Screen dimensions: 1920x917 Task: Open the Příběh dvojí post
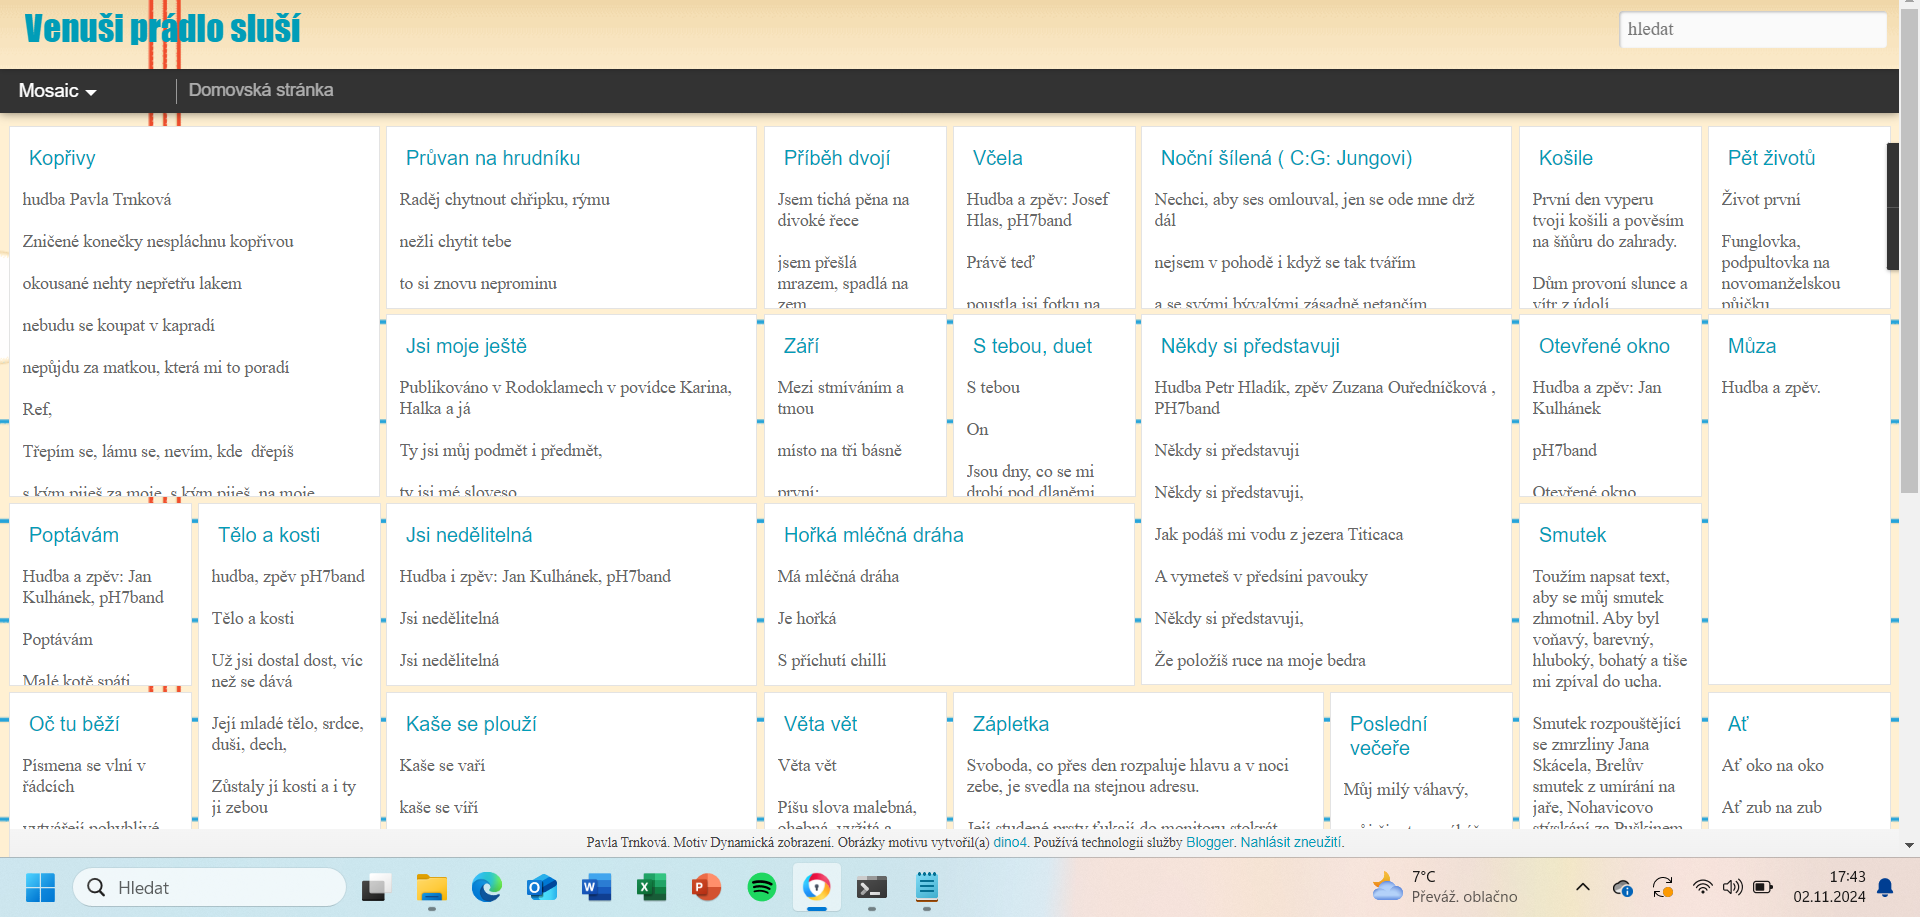pos(837,158)
